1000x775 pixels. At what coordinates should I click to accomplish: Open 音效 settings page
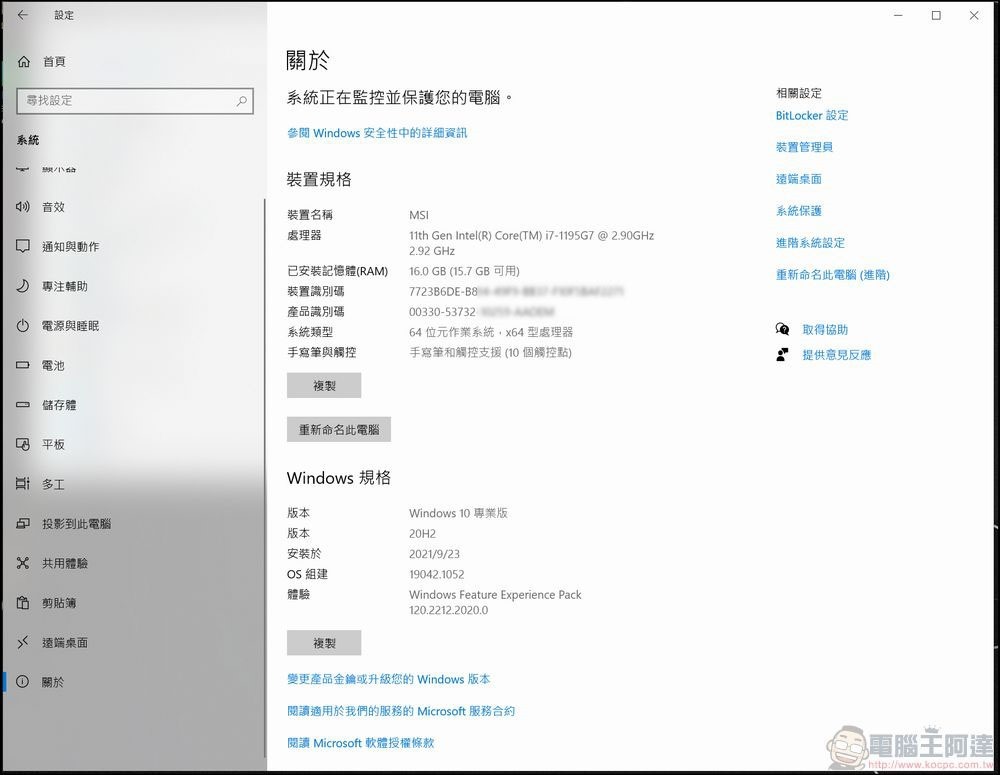point(133,207)
